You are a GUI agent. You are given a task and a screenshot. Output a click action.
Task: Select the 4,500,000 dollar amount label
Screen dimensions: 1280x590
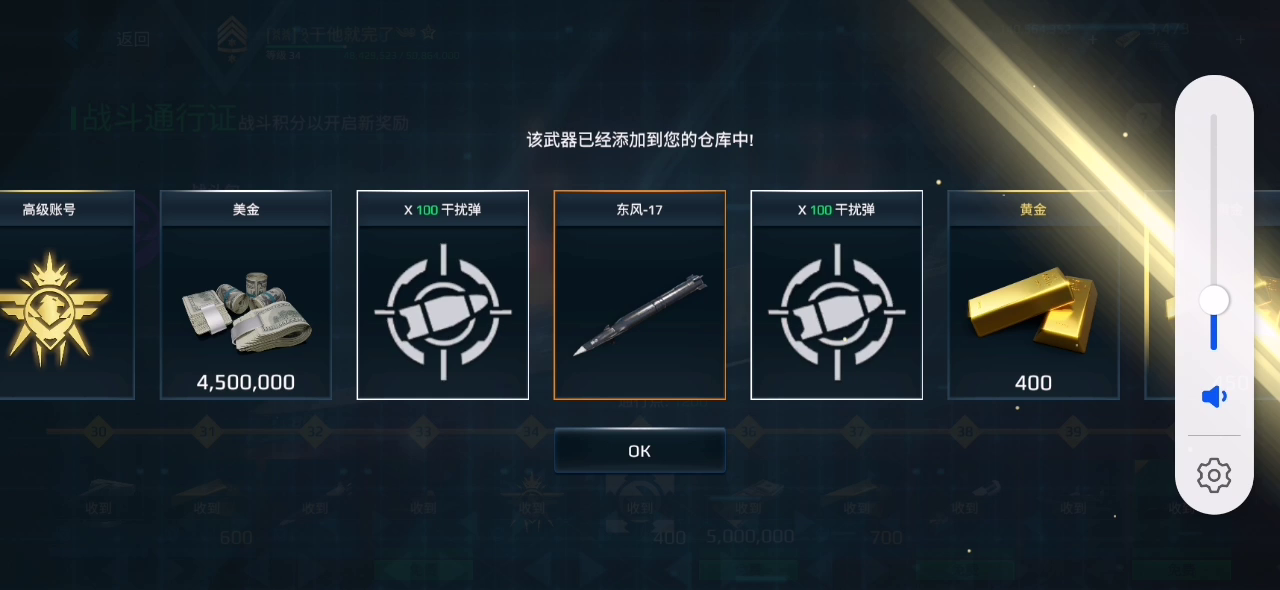pyautogui.click(x=246, y=383)
